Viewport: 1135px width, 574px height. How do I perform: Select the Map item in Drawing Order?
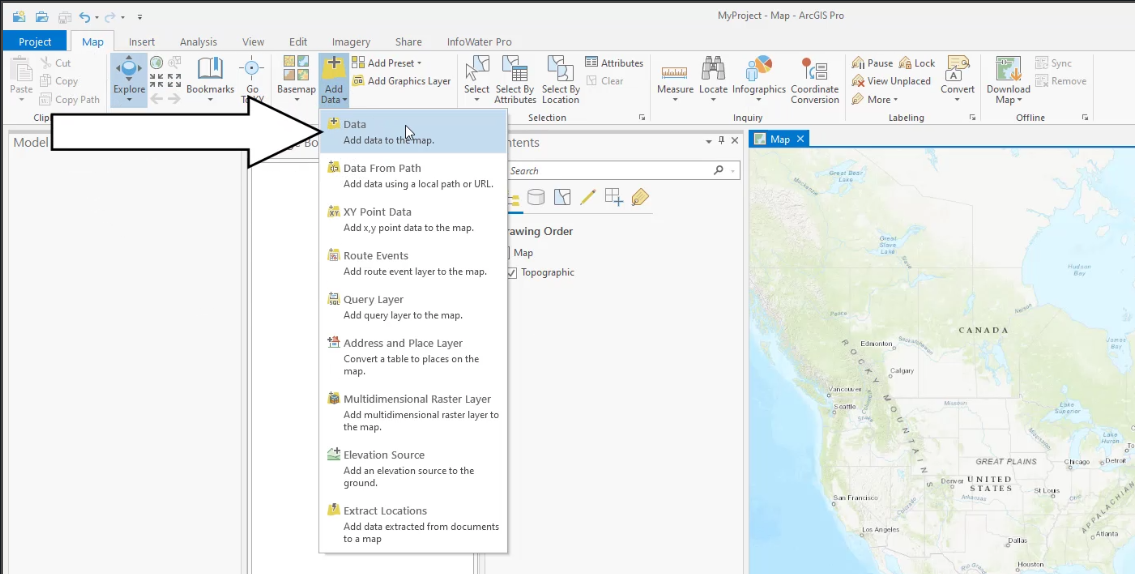(523, 253)
